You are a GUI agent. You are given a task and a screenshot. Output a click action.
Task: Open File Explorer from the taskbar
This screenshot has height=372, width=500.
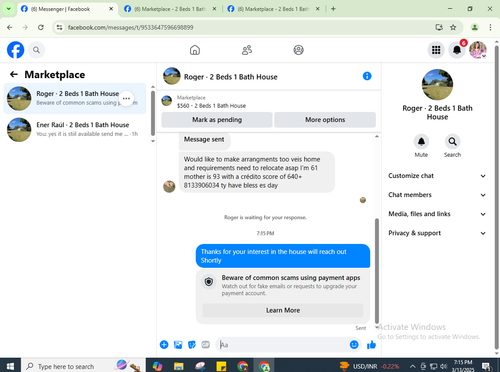(x=179, y=366)
